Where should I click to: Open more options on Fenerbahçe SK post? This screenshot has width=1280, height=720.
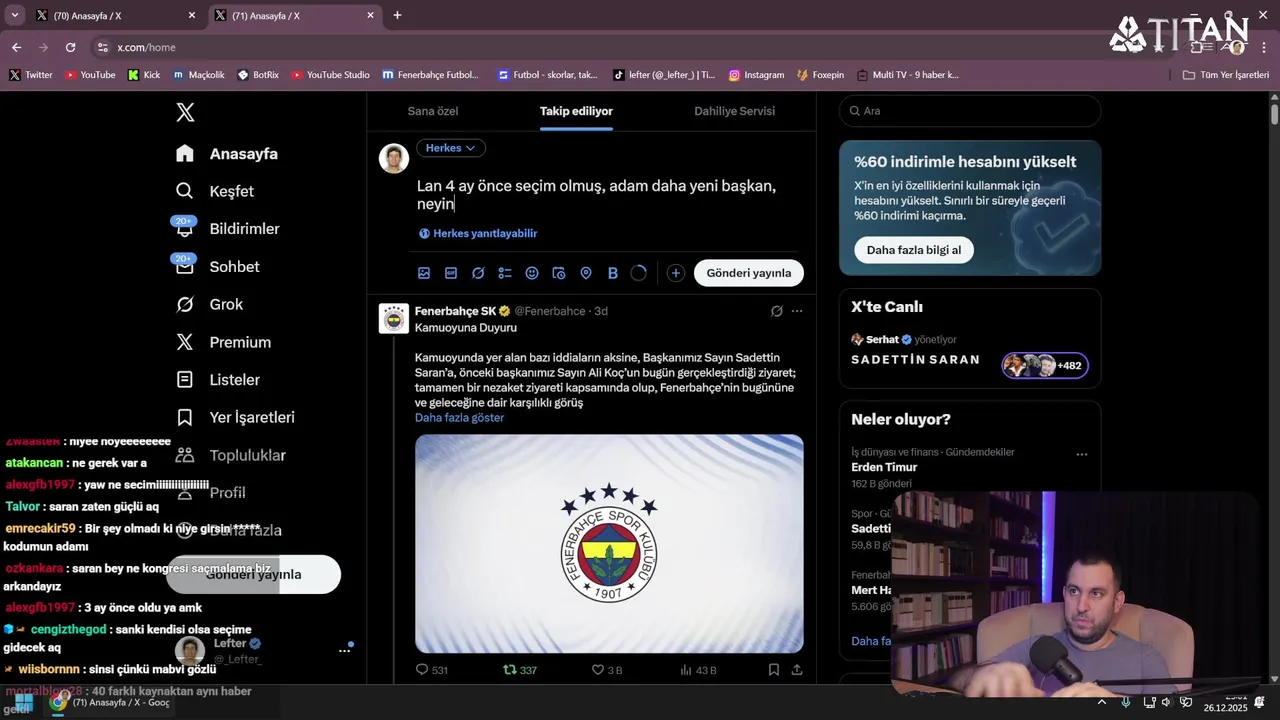(x=797, y=311)
